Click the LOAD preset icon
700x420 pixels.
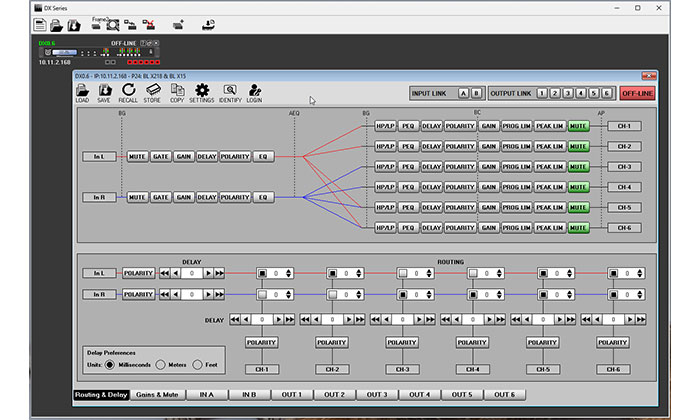click(82, 90)
